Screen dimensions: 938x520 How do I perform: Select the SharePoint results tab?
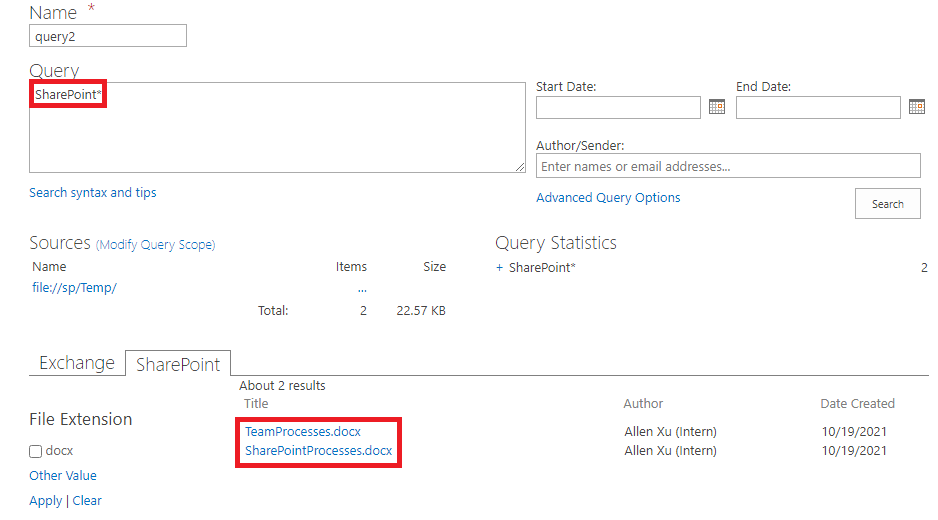(178, 364)
